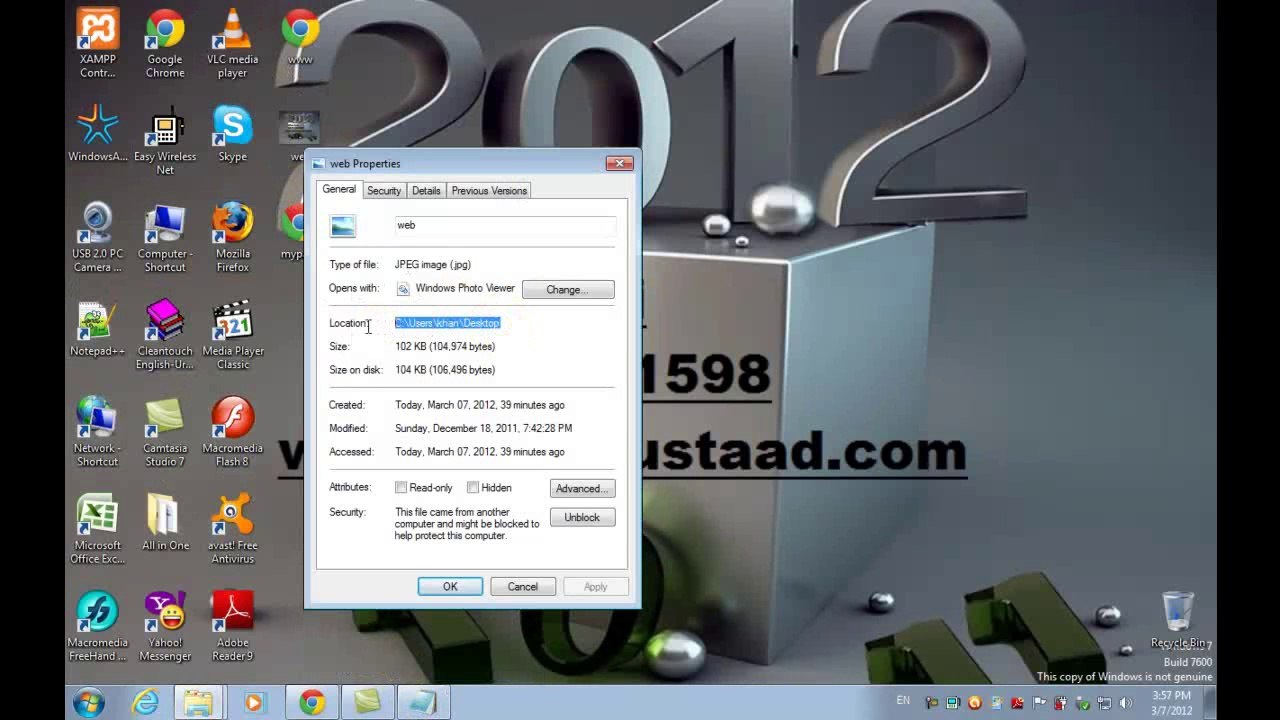Select the VLC media player desktop icon
Viewport: 1280px width, 720px height.
232,44
